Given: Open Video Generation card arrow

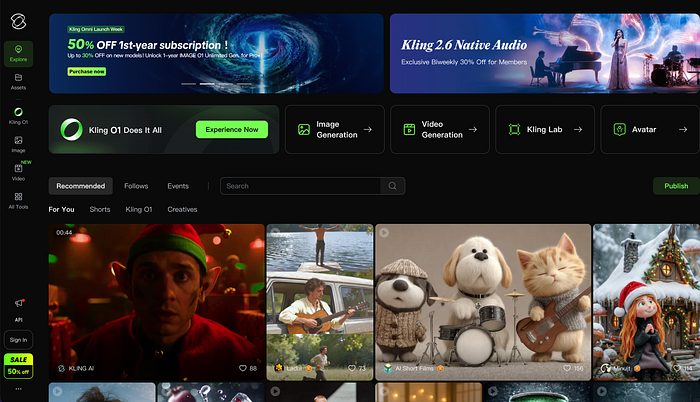Looking at the screenshot, I should tap(472, 129).
